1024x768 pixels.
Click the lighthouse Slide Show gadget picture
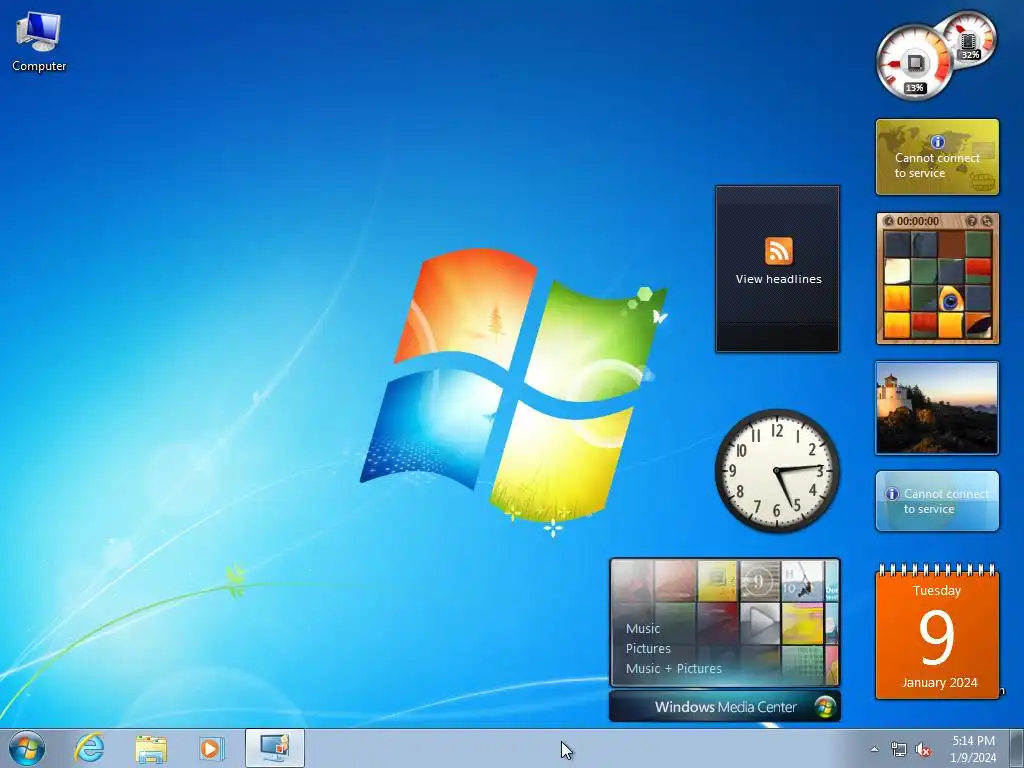pyautogui.click(x=936, y=408)
